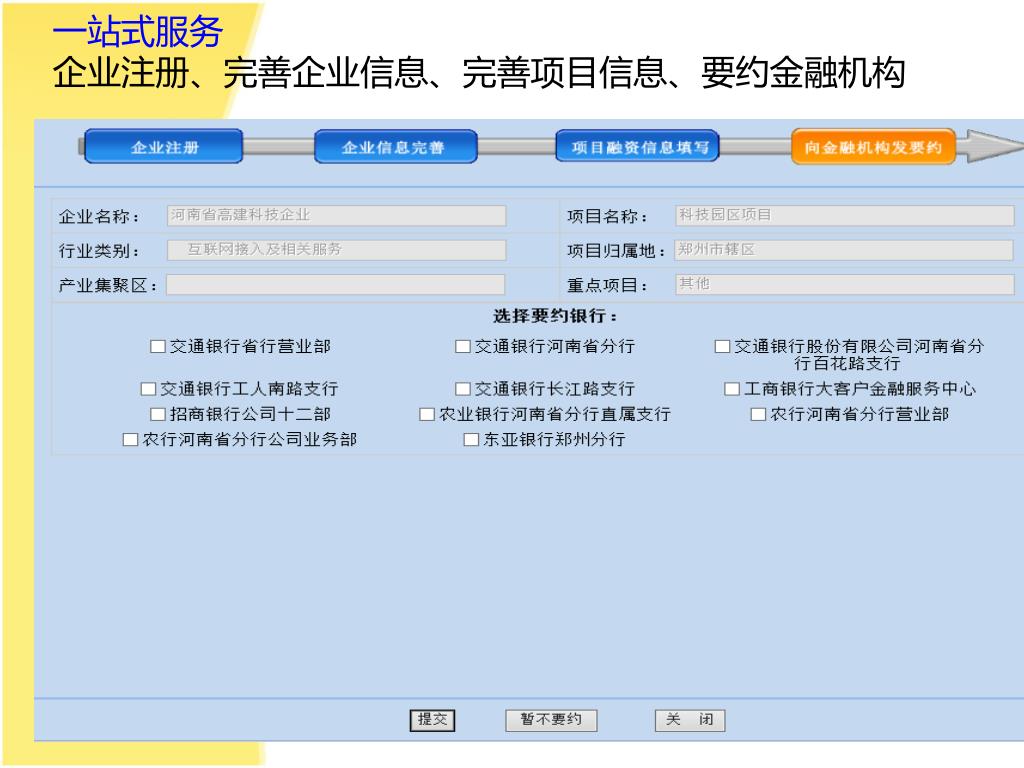
Task: Check the 交通银行省行营业部 checkbox
Action: click(157, 347)
